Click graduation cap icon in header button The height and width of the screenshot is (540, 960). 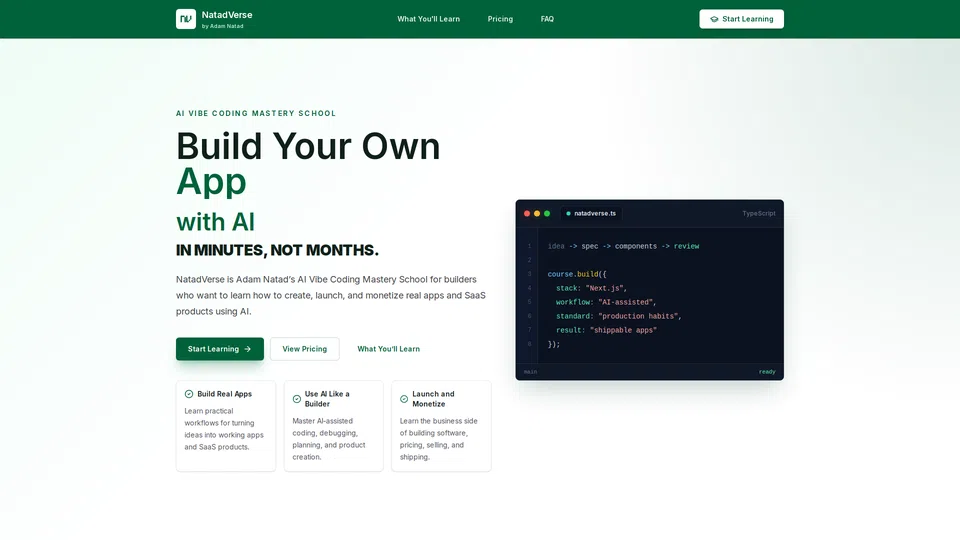(x=714, y=19)
